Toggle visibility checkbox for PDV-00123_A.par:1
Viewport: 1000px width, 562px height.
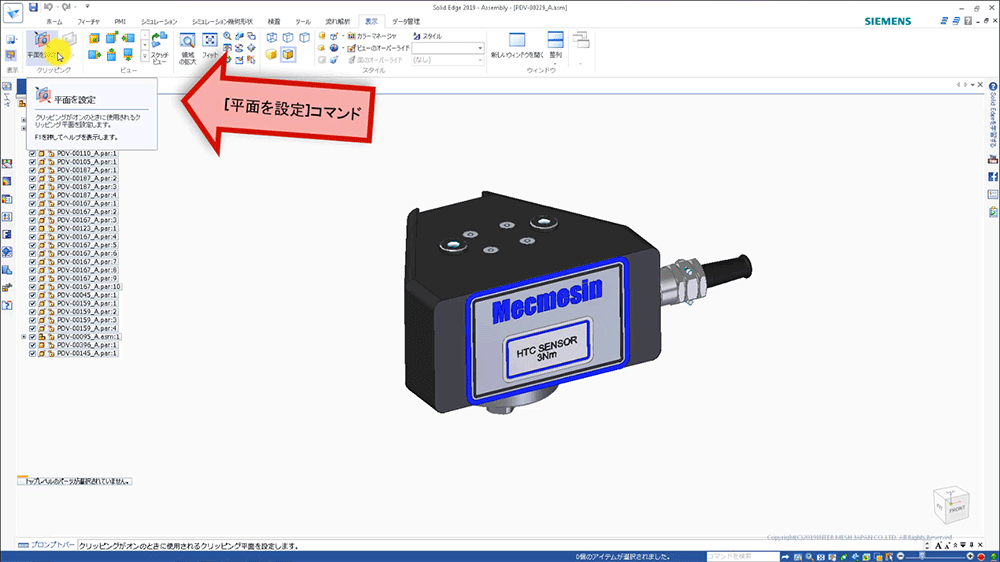(33, 229)
